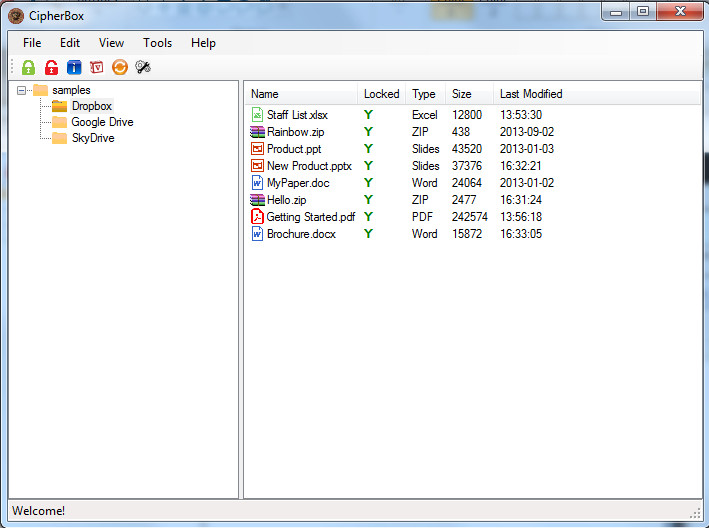Click the modified time 16:32:21

point(521,166)
